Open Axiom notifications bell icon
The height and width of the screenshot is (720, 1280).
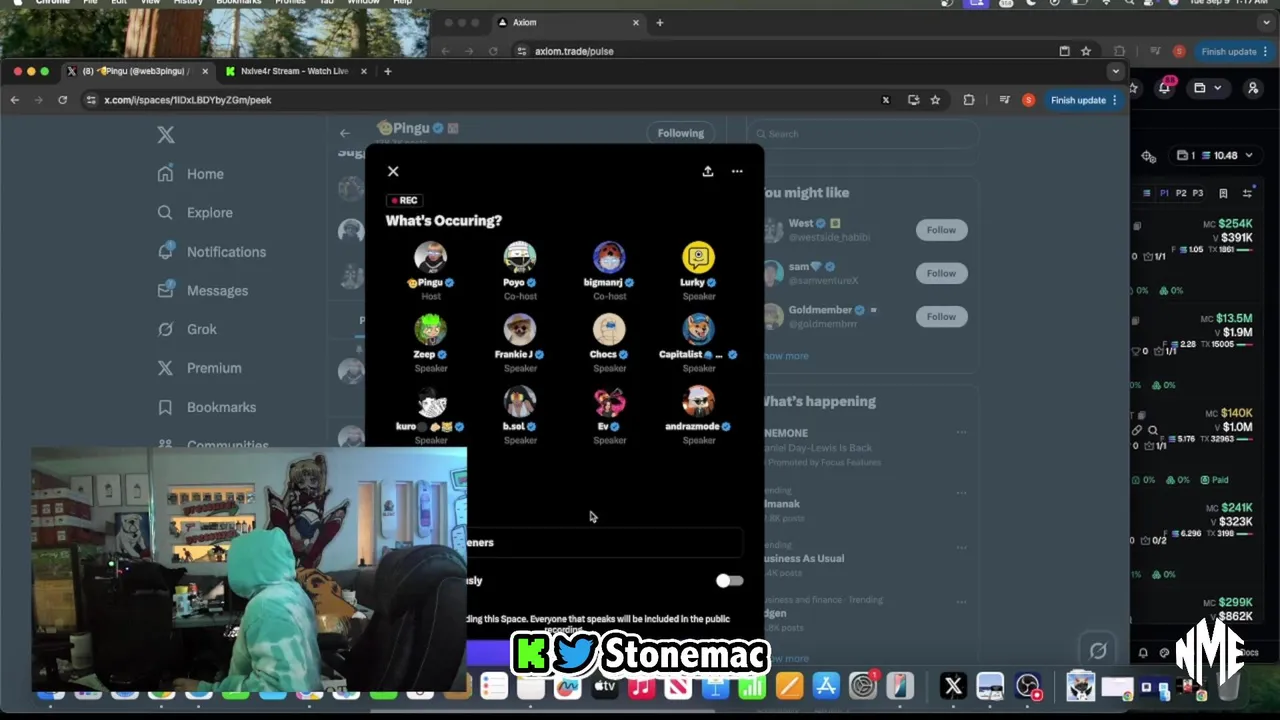coord(1165,88)
